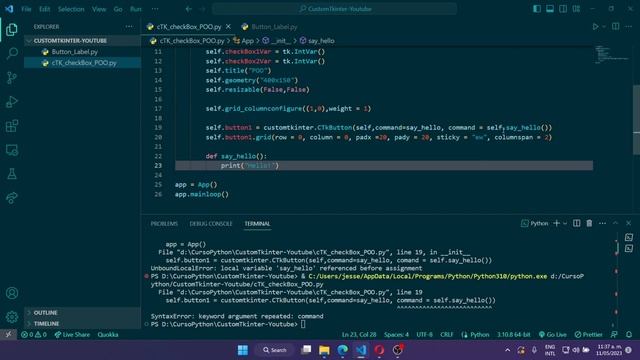Screen dimensions: 640x360
Task: Collapse CUSTOMTKINTER-YOUTUBE folder section
Action: (82, 41)
